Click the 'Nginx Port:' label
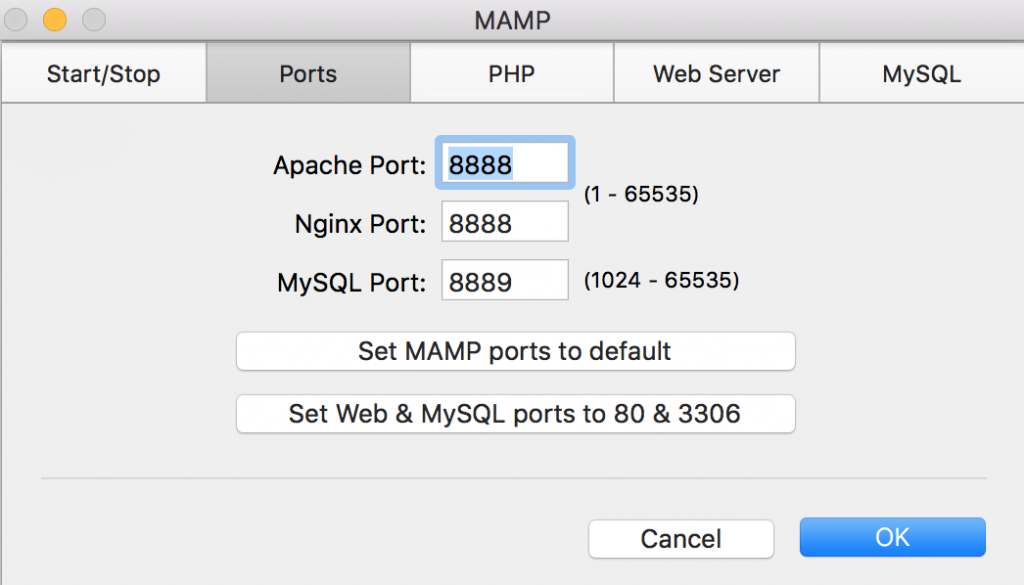 (360, 224)
